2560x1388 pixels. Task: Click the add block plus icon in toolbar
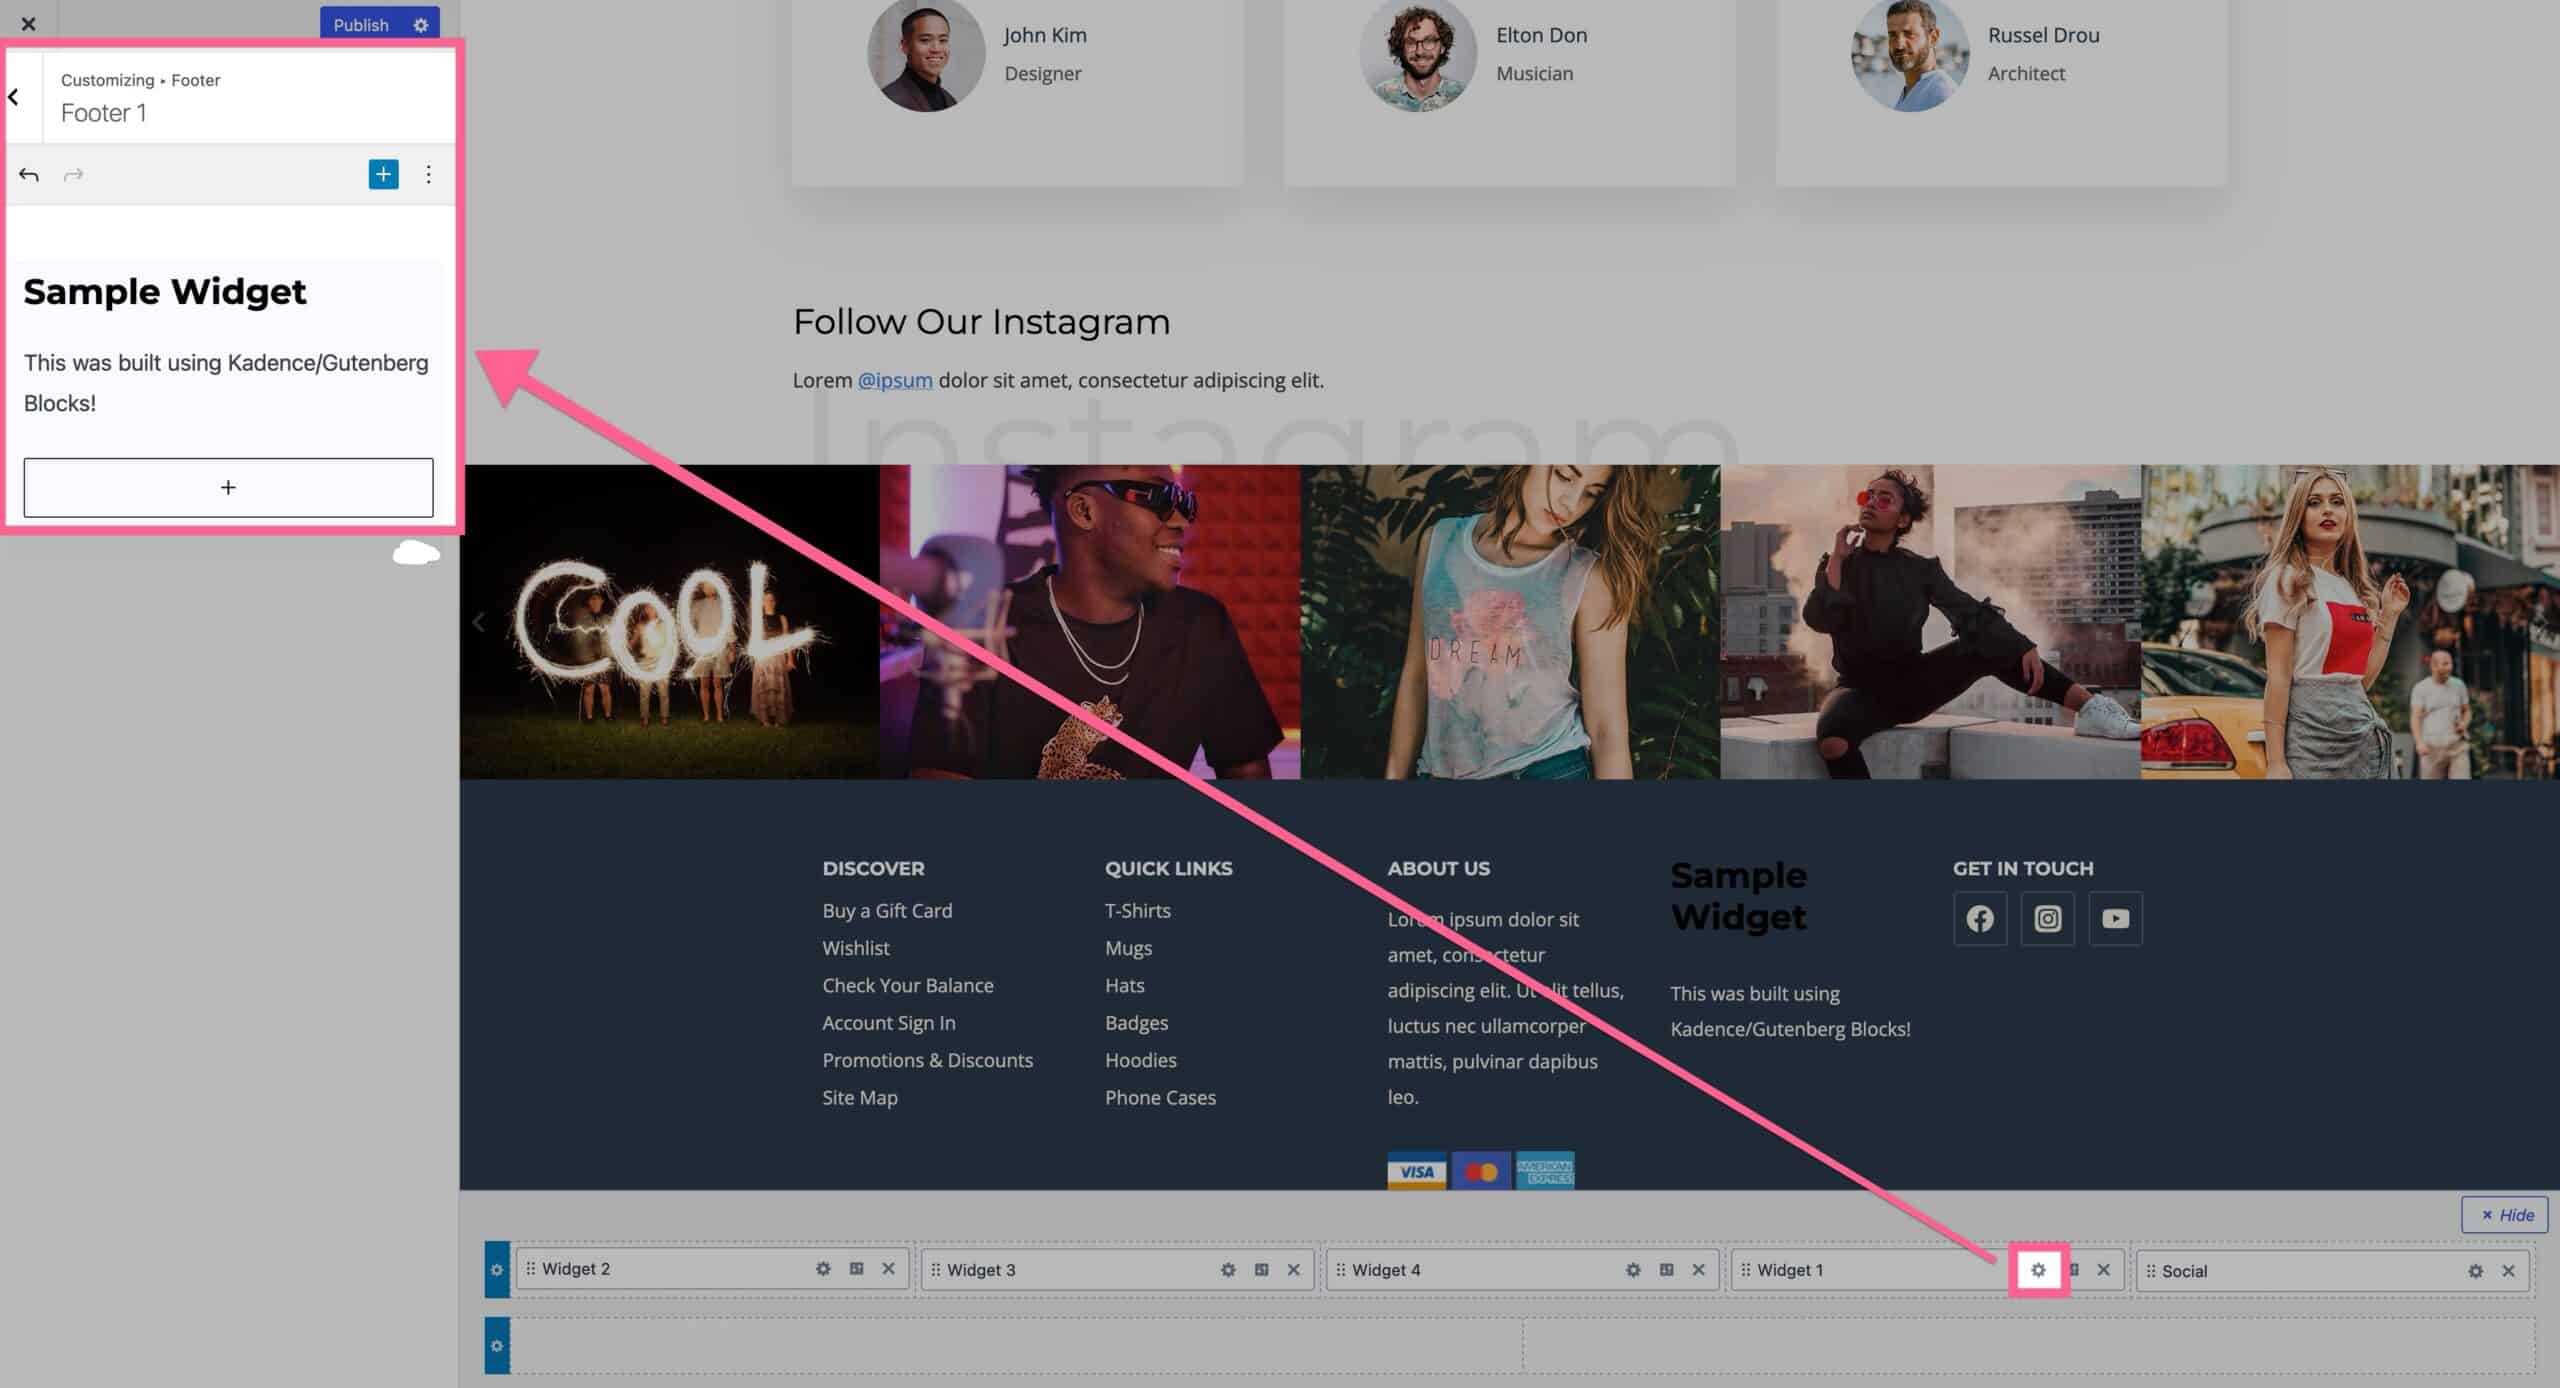385,173
